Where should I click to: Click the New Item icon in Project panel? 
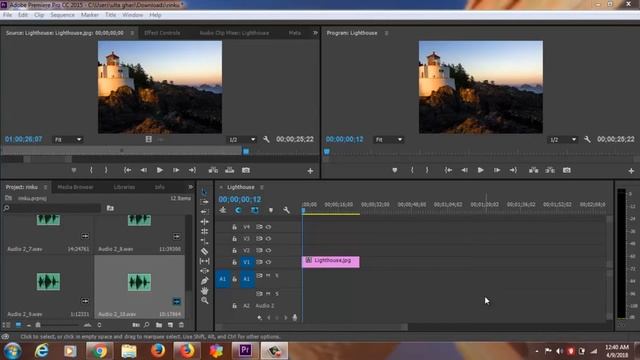click(170, 325)
